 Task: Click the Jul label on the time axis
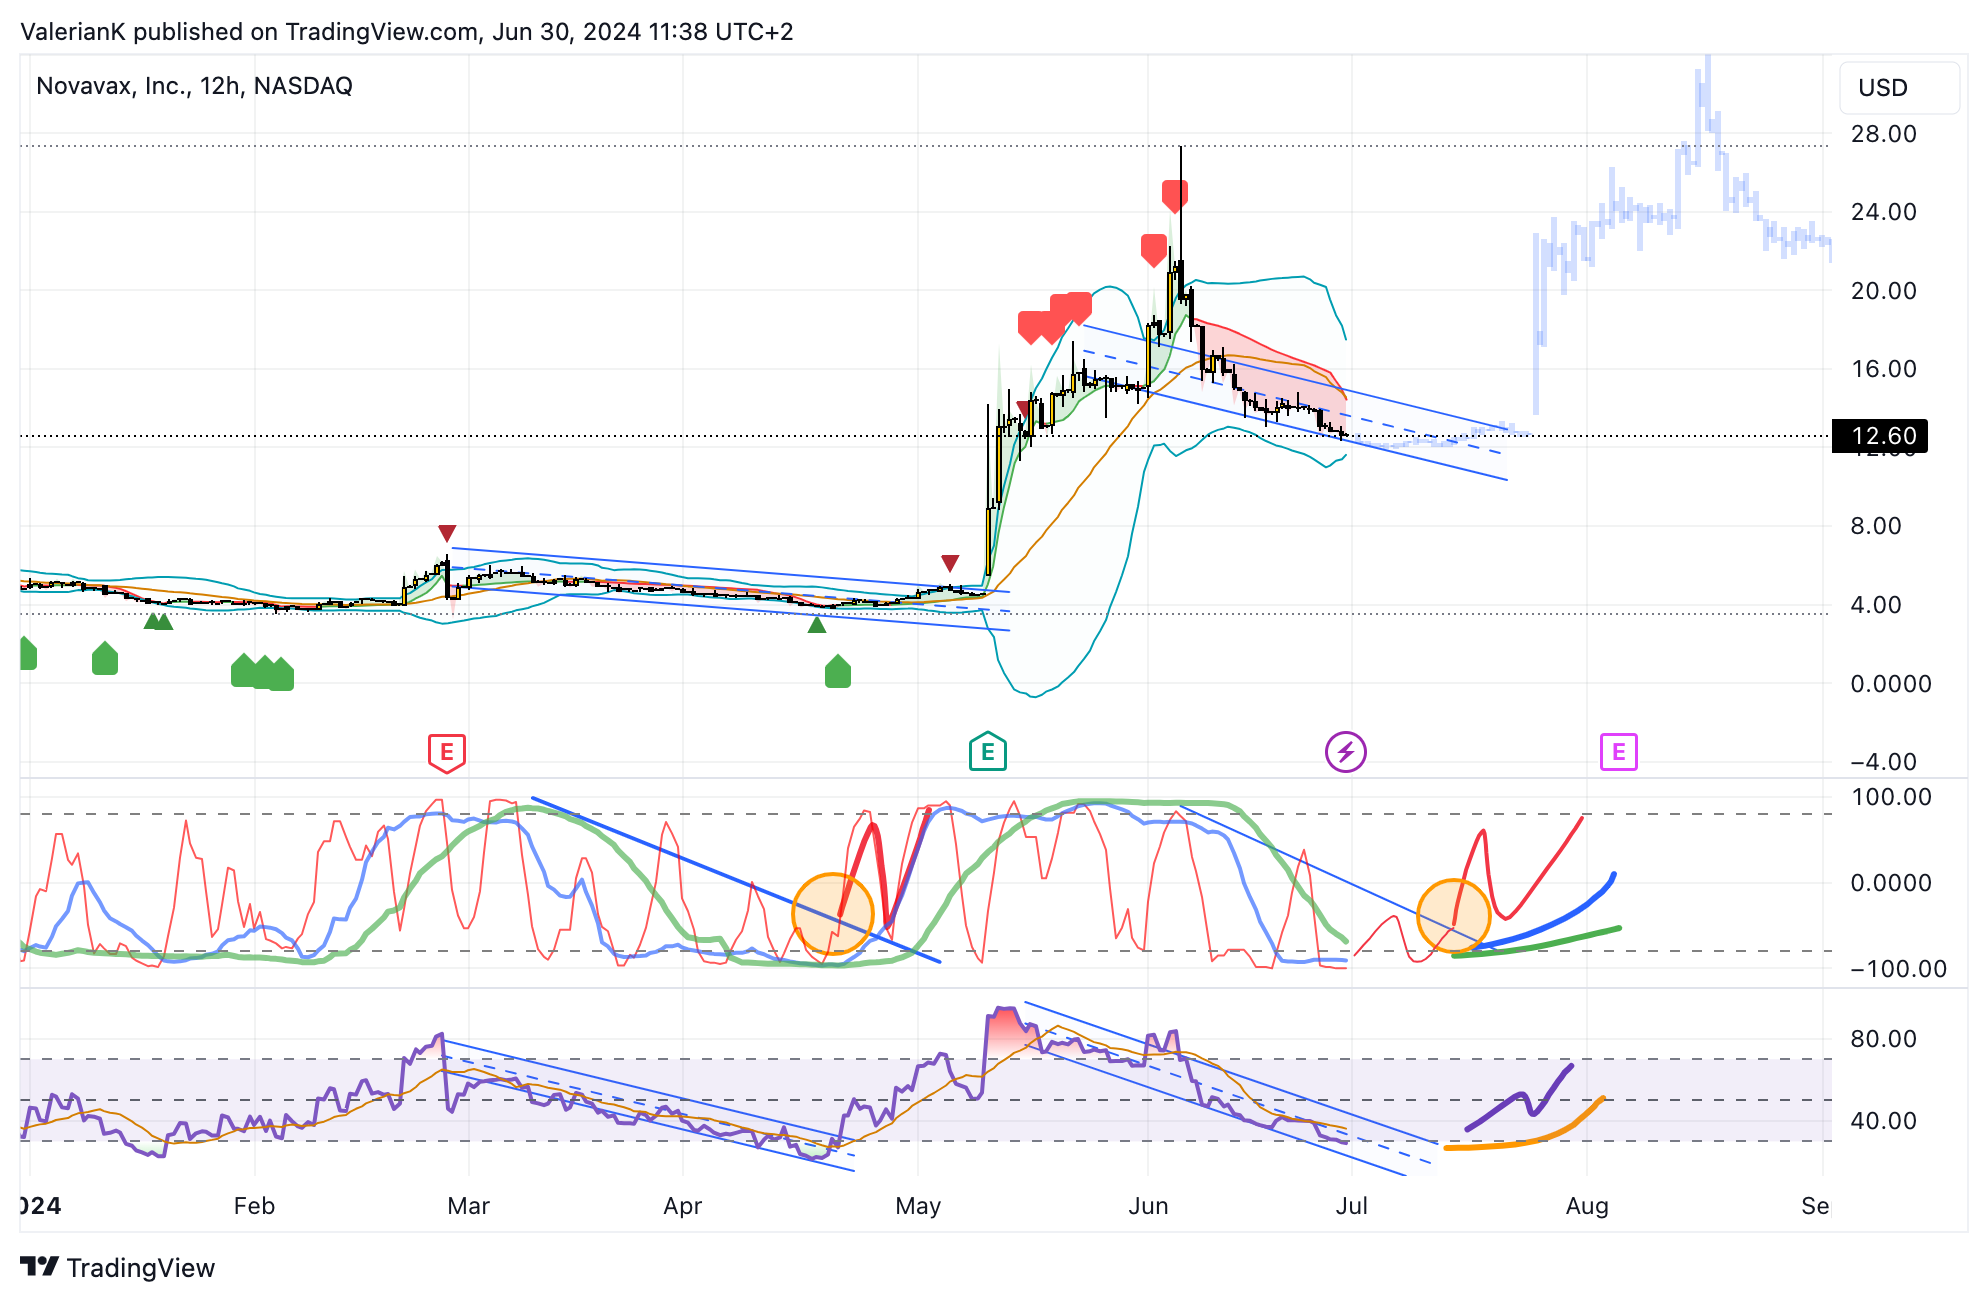click(x=1352, y=1206)
